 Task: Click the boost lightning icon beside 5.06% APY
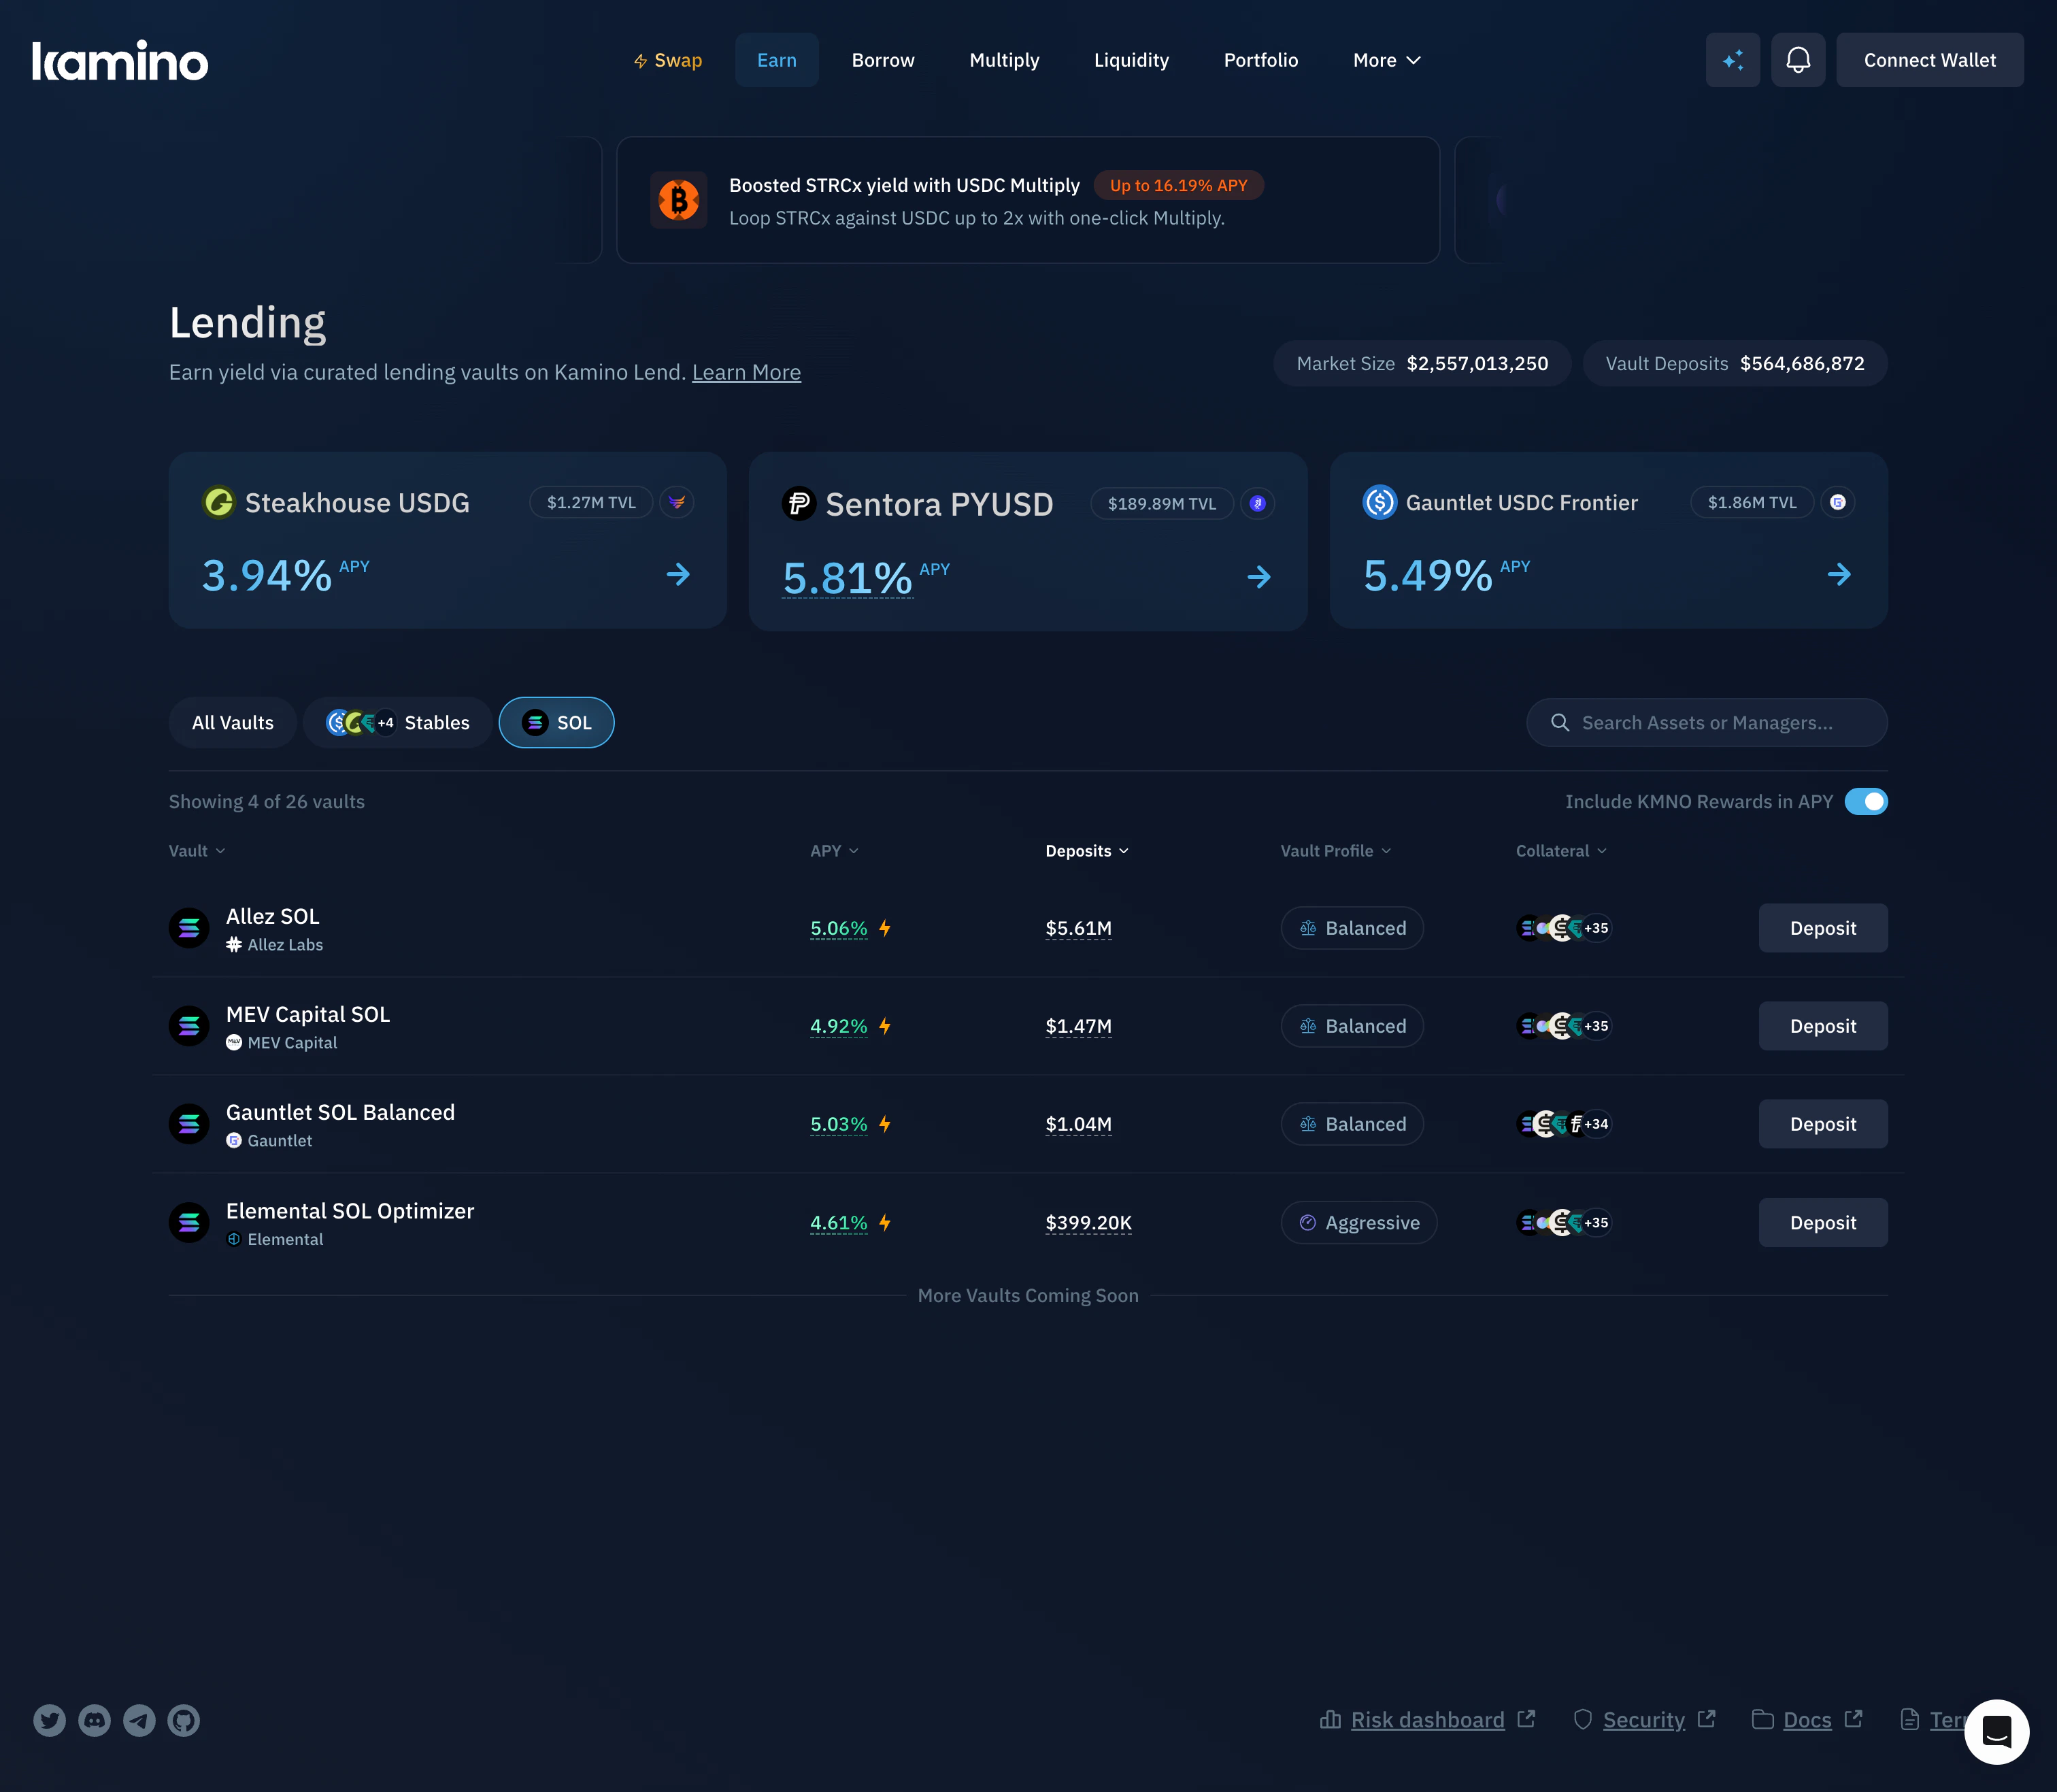point(885,928)
